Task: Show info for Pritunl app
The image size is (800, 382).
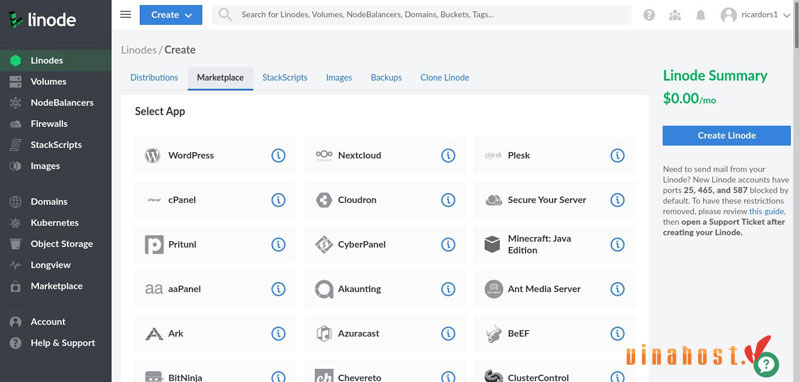Action: (278, 244)
